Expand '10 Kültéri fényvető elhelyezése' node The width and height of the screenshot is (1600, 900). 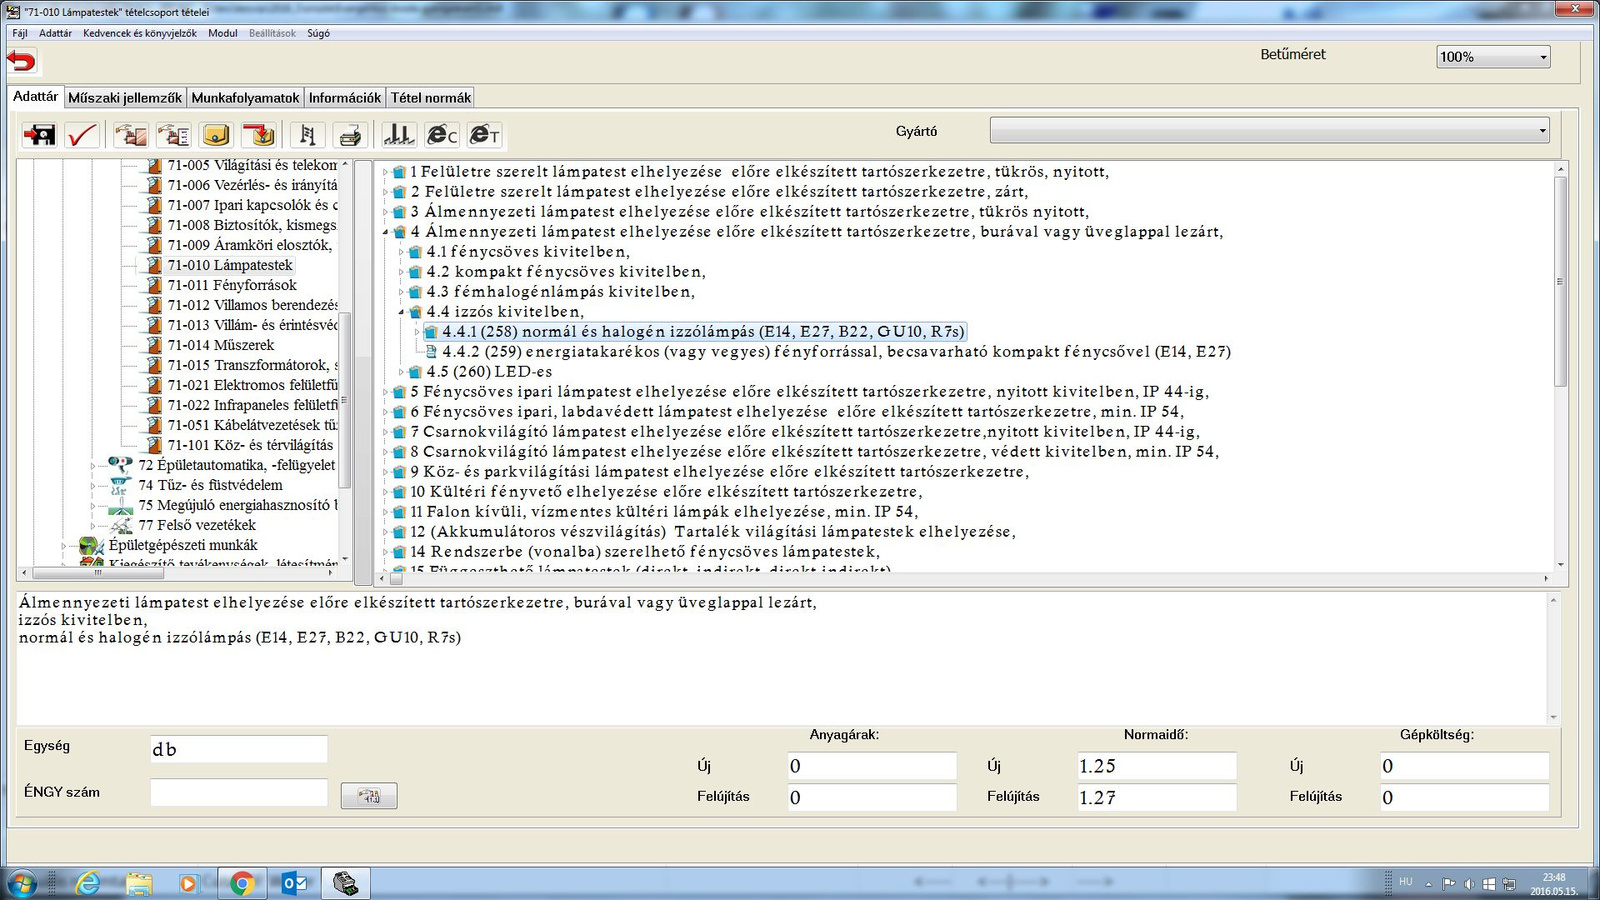[386, 492]
